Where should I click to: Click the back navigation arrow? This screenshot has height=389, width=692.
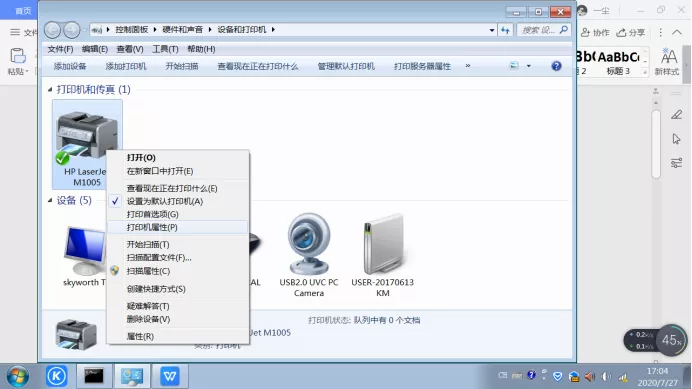pos(53,30)
